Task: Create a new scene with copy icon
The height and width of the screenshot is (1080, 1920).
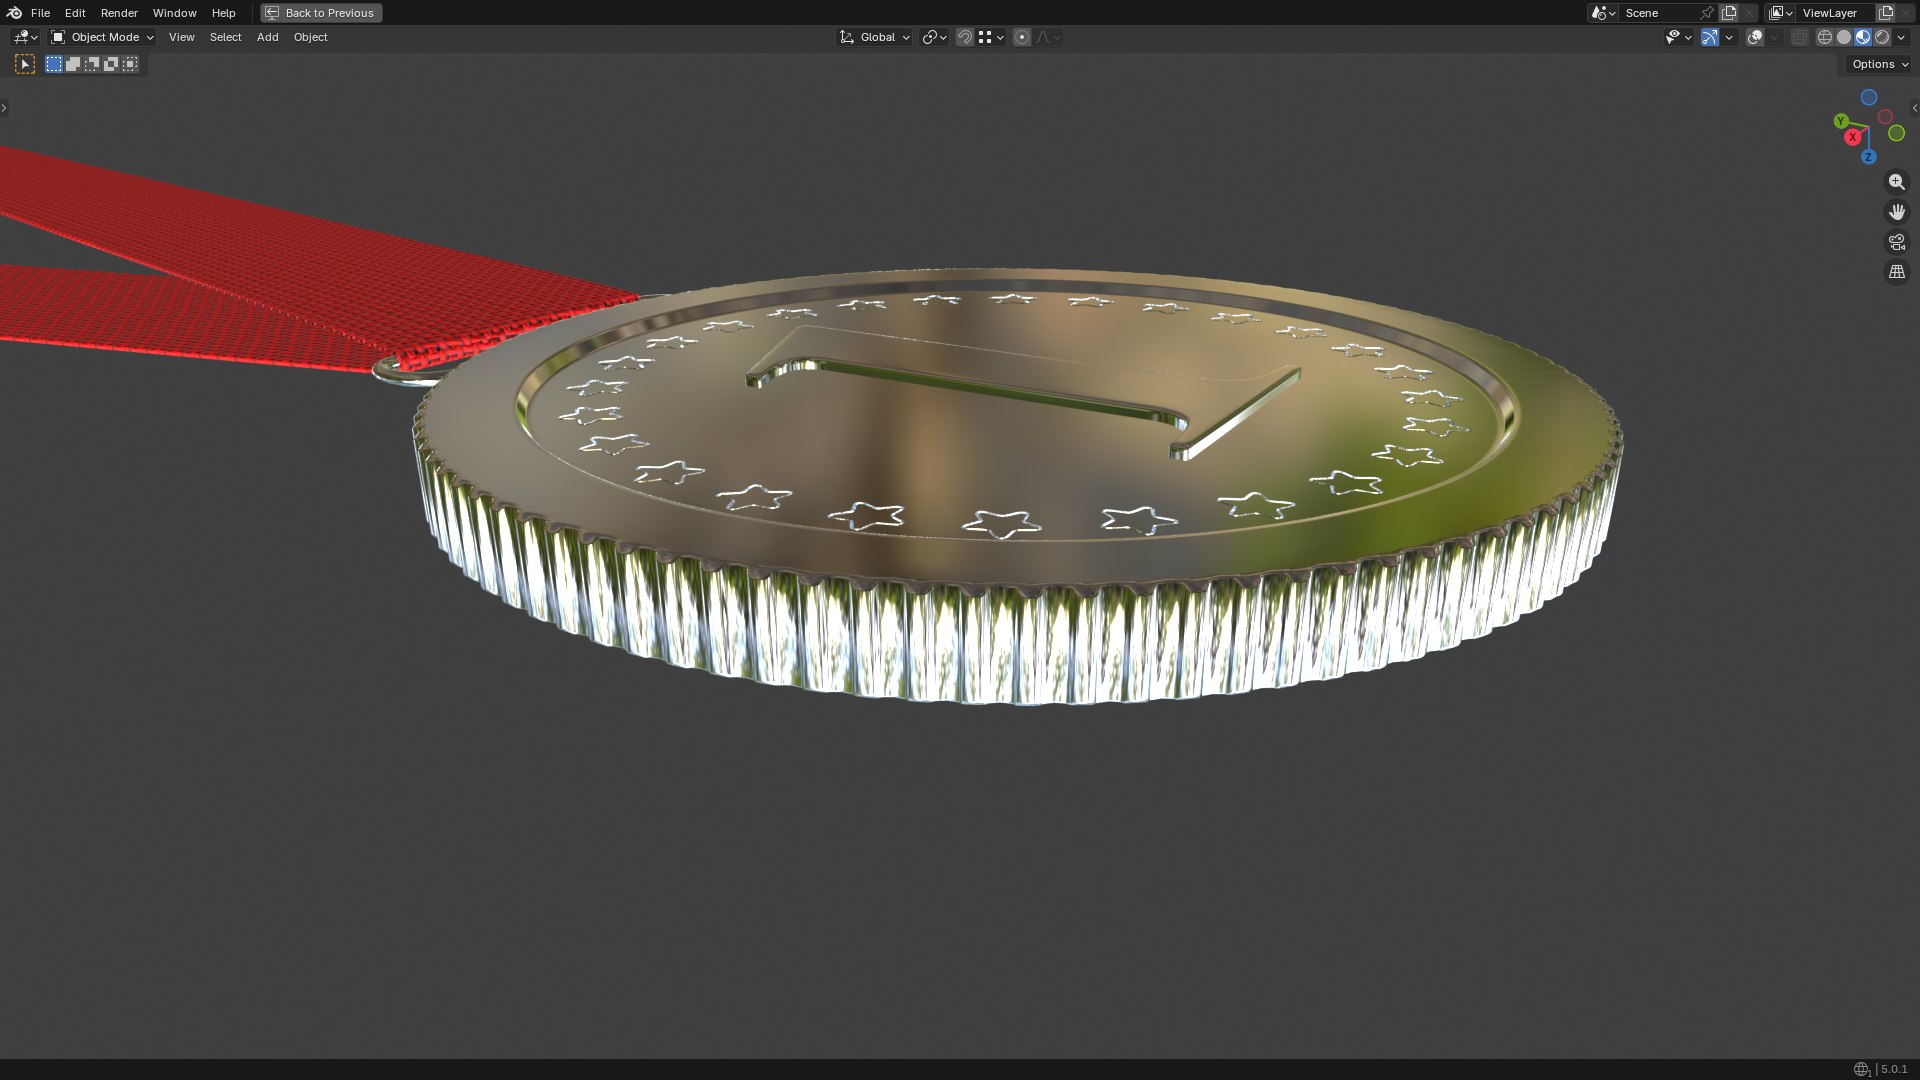Action: pos(1729,13)
